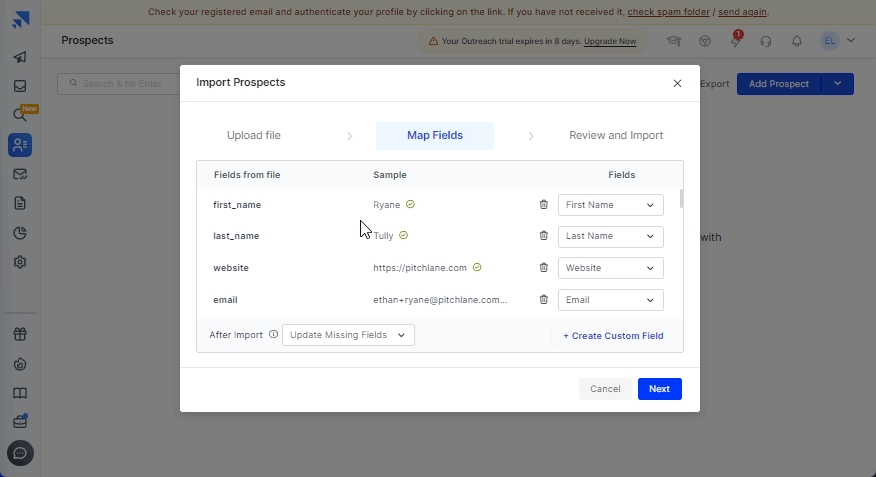876x477 pixels.
Task: Open the Settings gear in sidebar
Action: click(20, 262)
